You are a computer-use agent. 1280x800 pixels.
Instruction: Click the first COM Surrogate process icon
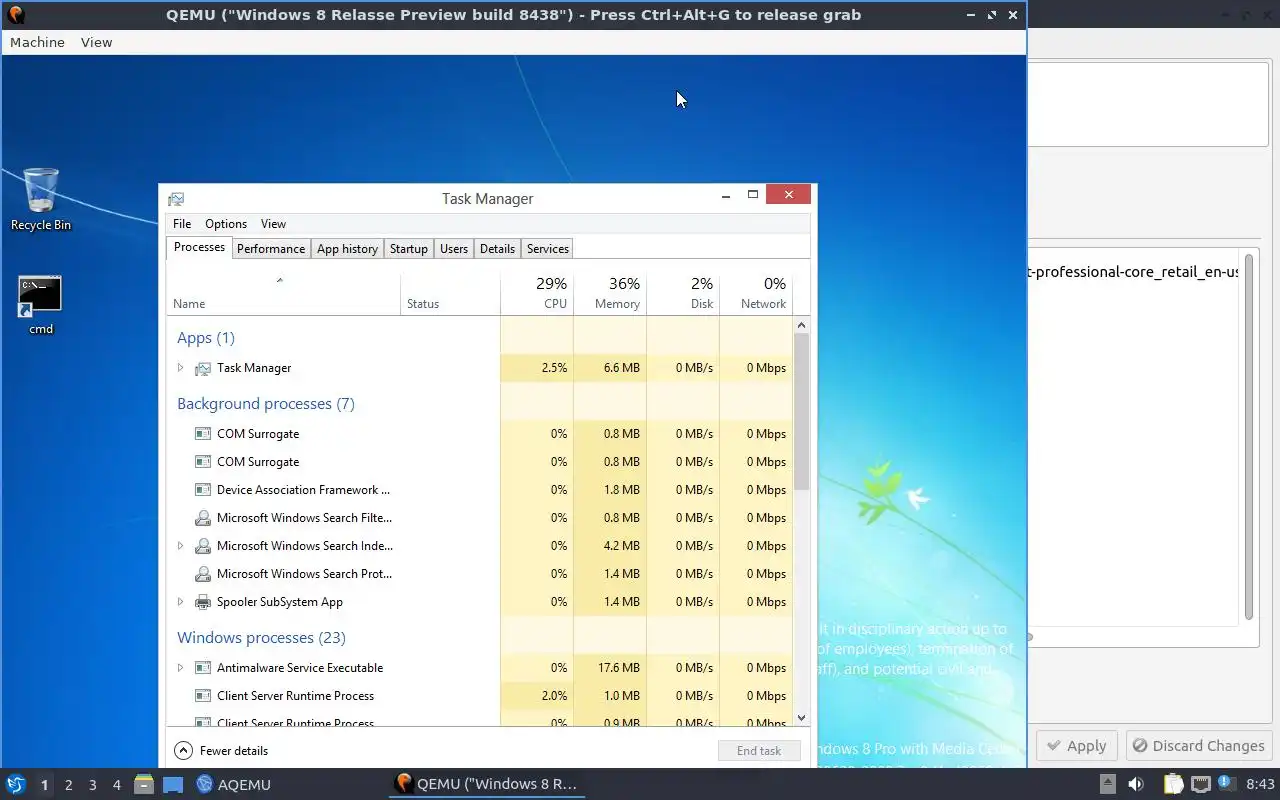click(202, 434)
